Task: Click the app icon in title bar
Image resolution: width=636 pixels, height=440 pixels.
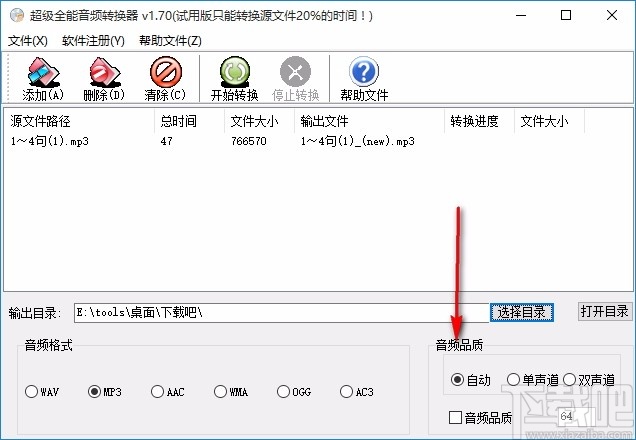Action: (x=17, y=15)
